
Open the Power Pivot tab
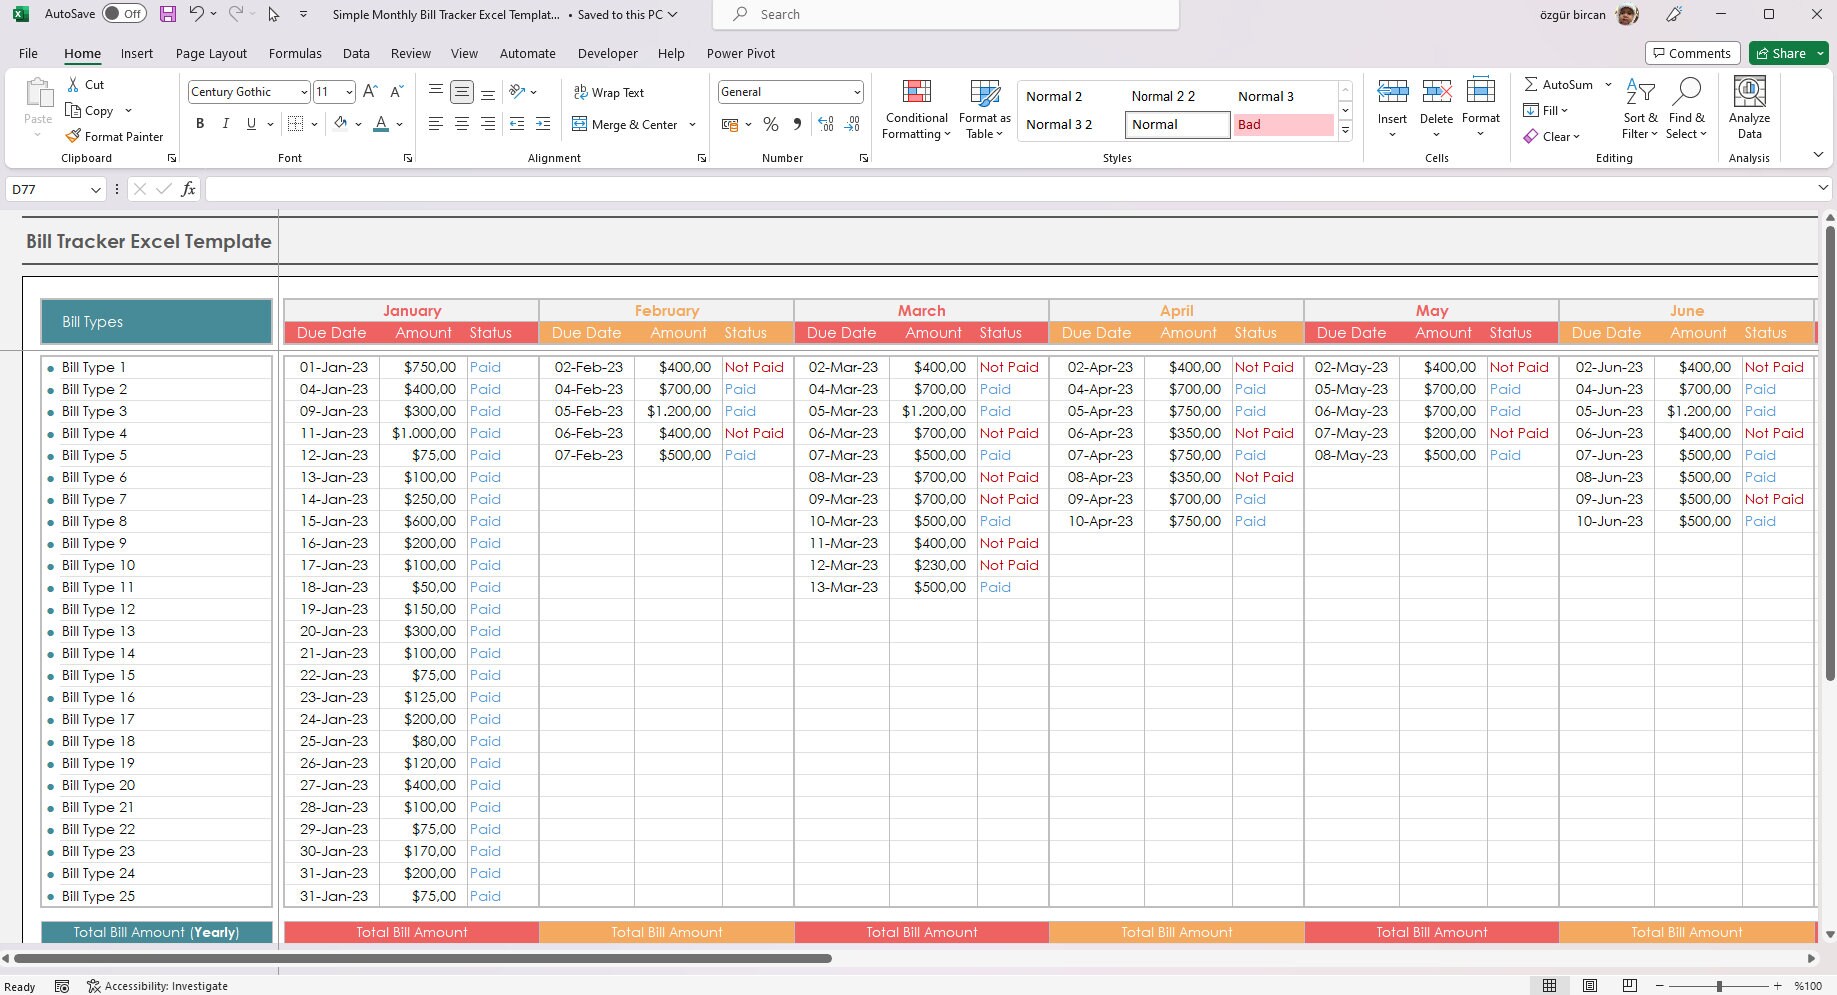click(740, 53)
